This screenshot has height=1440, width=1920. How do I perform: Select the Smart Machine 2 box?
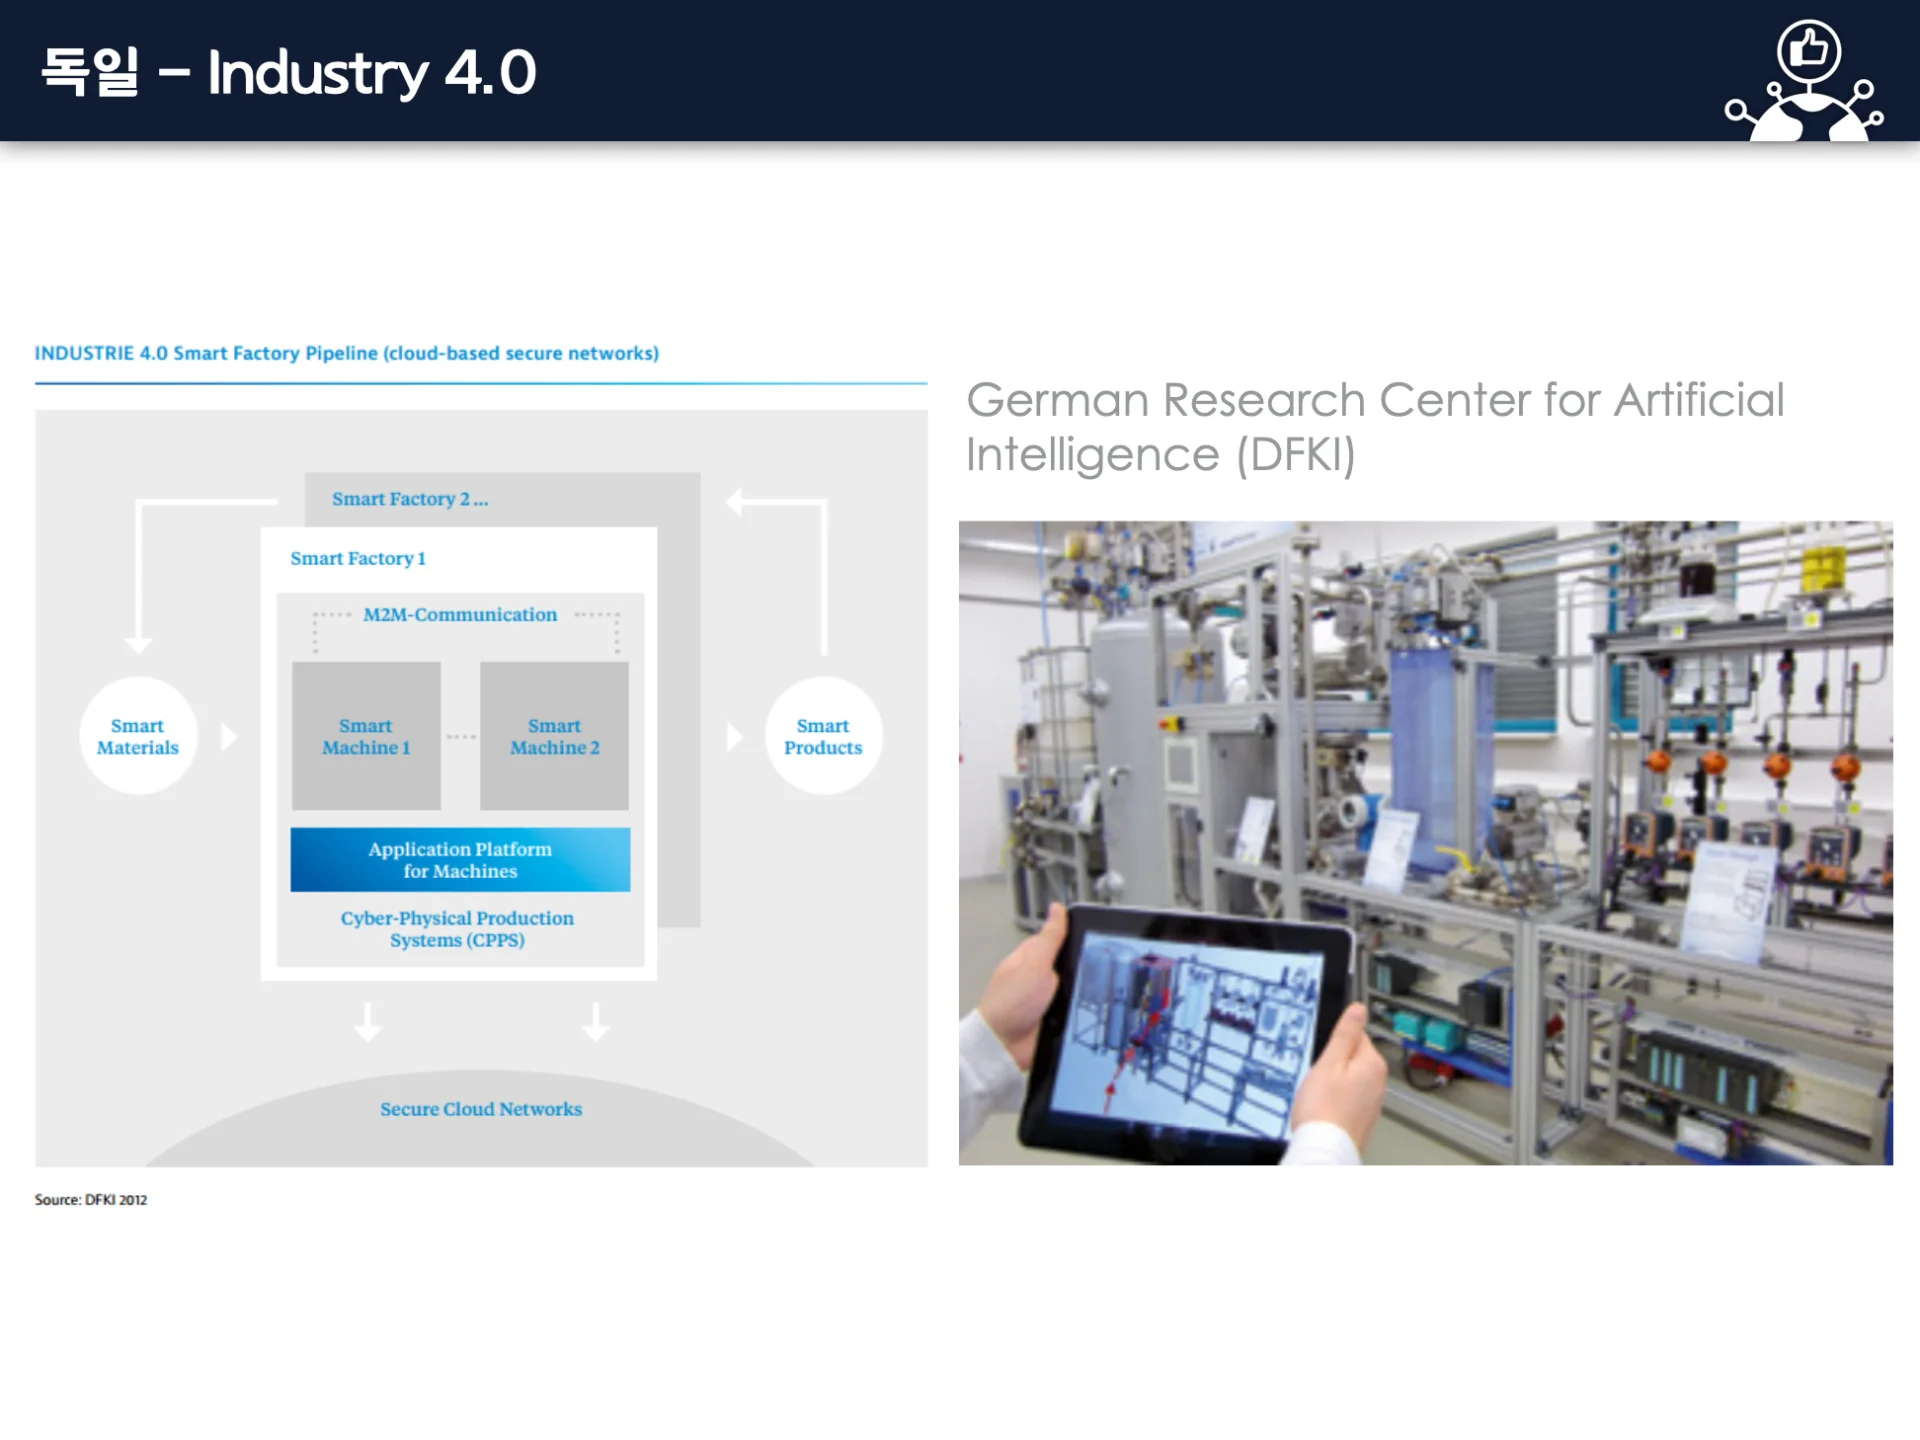(x=554, y=736)
